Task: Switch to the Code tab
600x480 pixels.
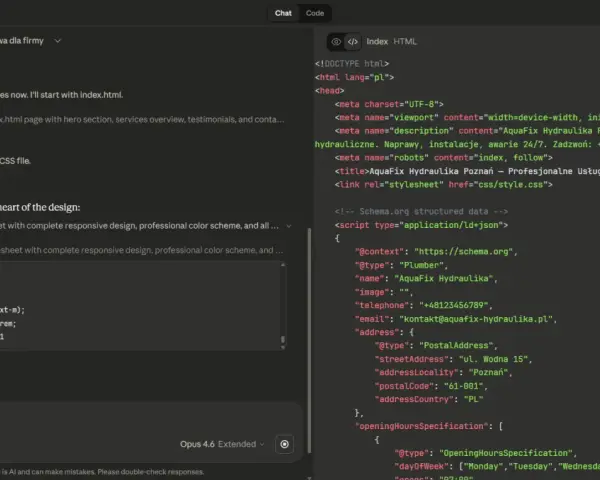Action: 315,13
